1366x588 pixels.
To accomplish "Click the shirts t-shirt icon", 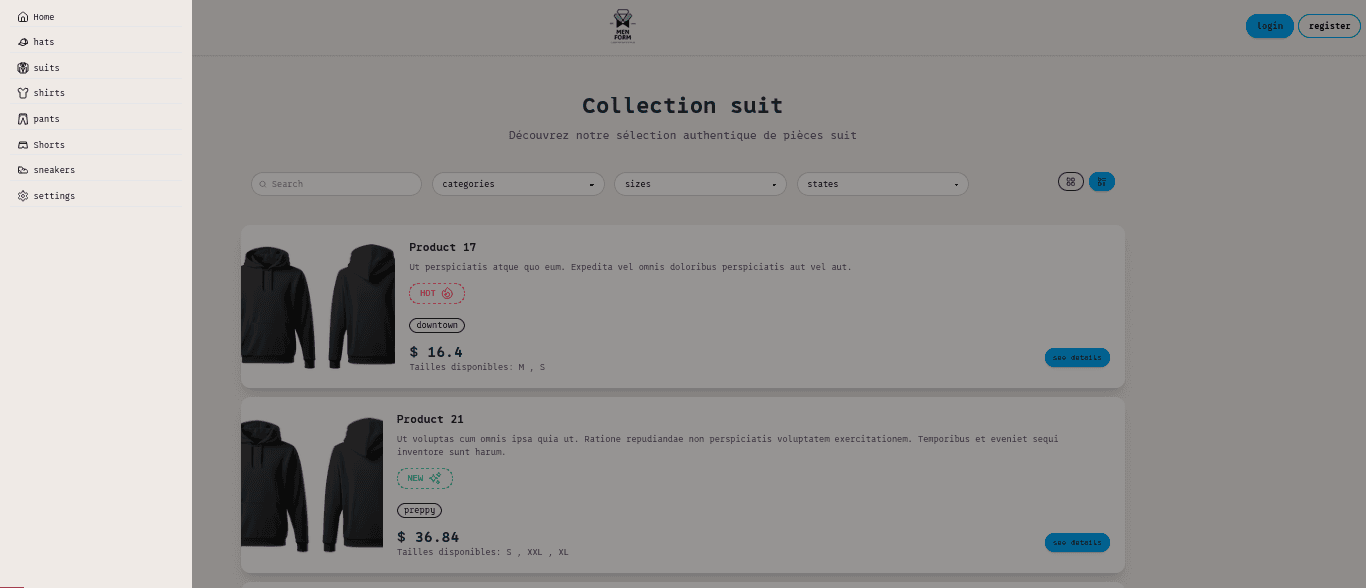I will 23,93.
